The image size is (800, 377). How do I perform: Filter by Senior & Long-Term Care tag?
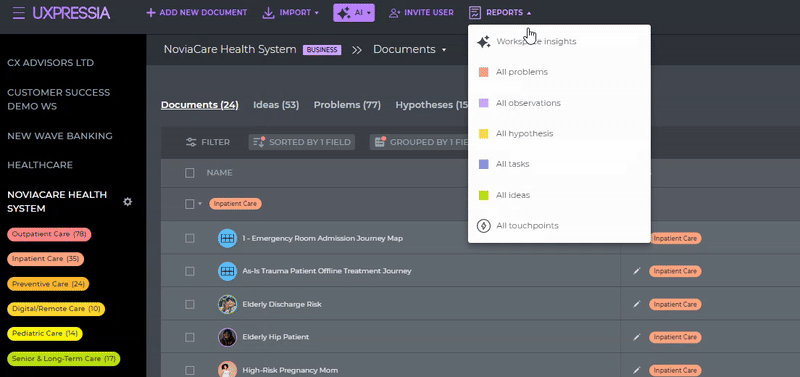point(64,359)
